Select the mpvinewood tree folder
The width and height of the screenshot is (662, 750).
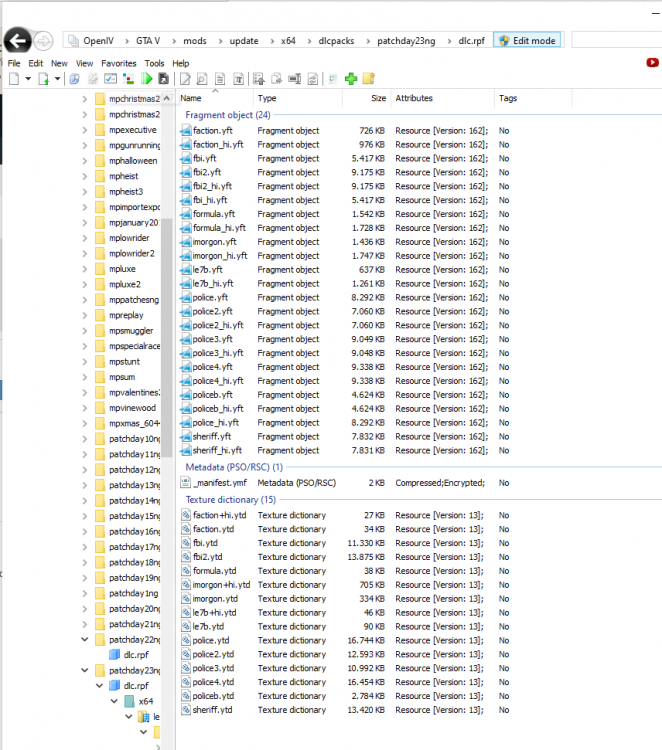pyautogui.click(x=126, y=408)
